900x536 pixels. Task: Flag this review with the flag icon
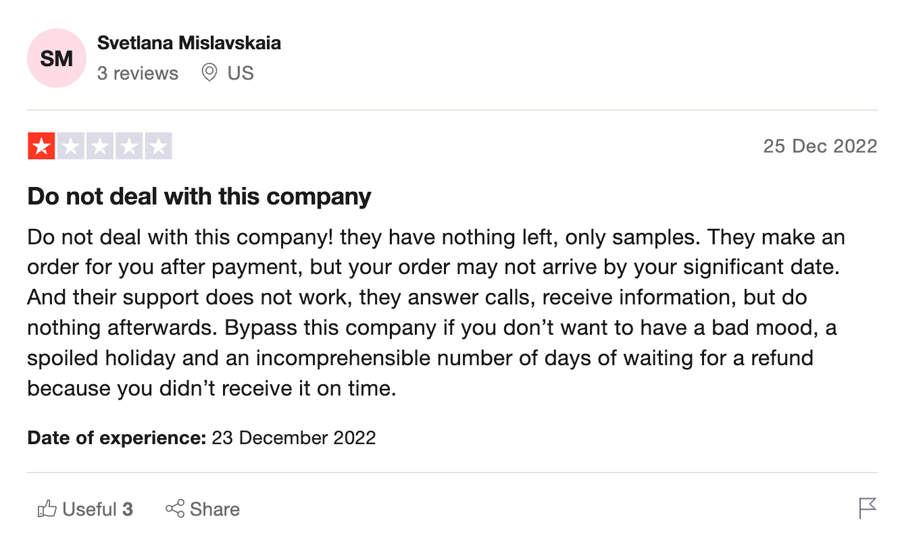[867, 508]
